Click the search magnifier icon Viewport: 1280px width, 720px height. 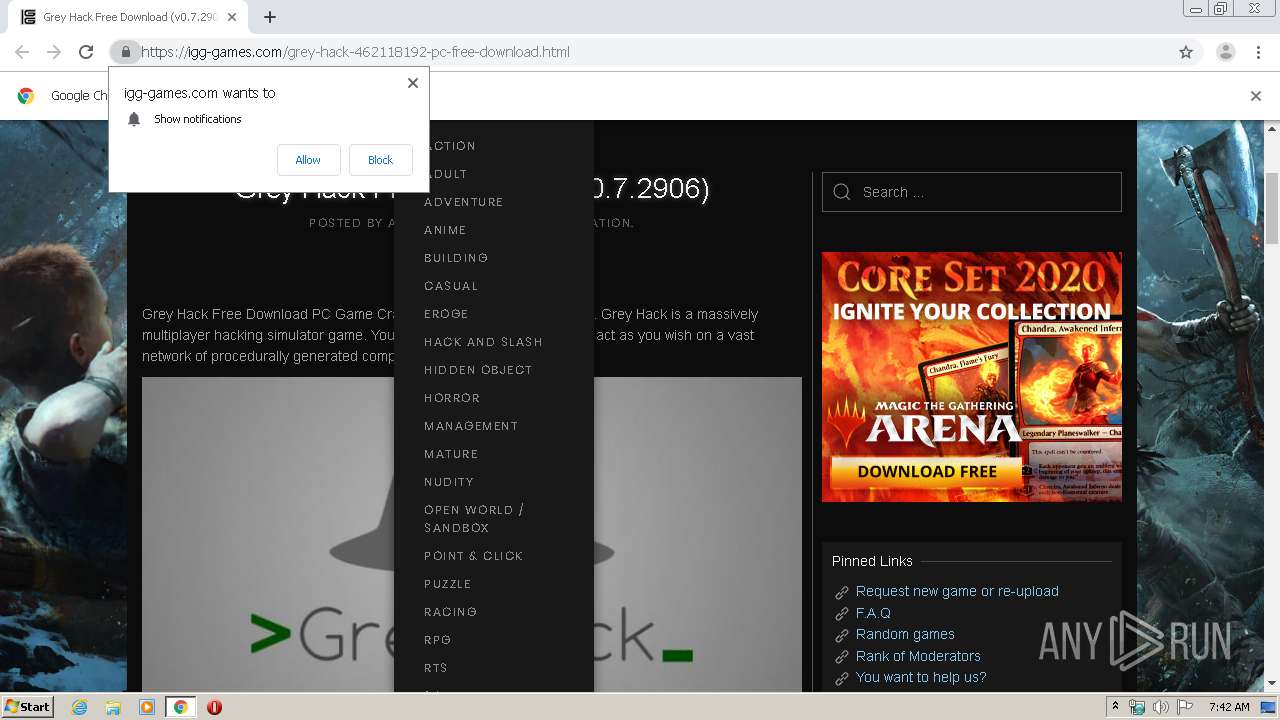(x=842, y=192)
